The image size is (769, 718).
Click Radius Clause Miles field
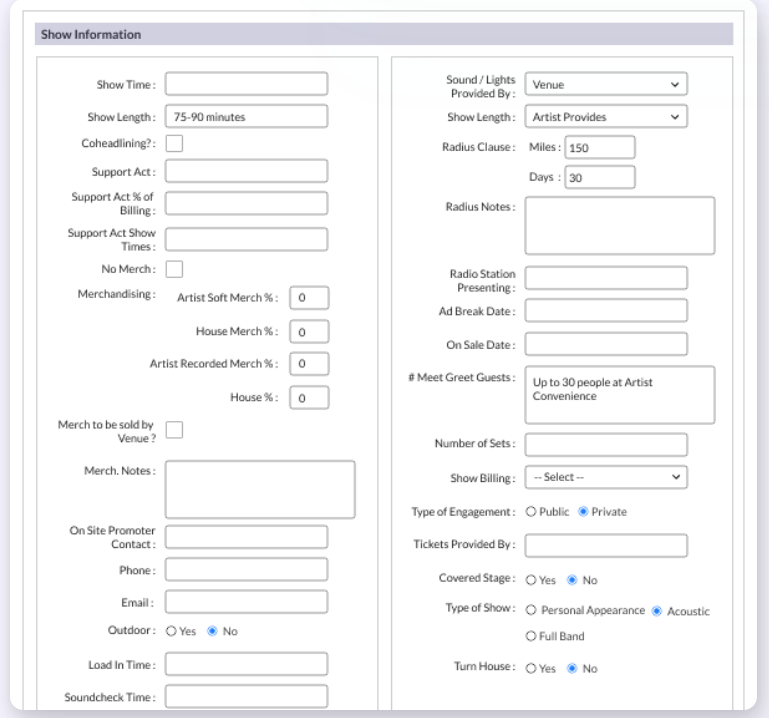coord(600,147)
